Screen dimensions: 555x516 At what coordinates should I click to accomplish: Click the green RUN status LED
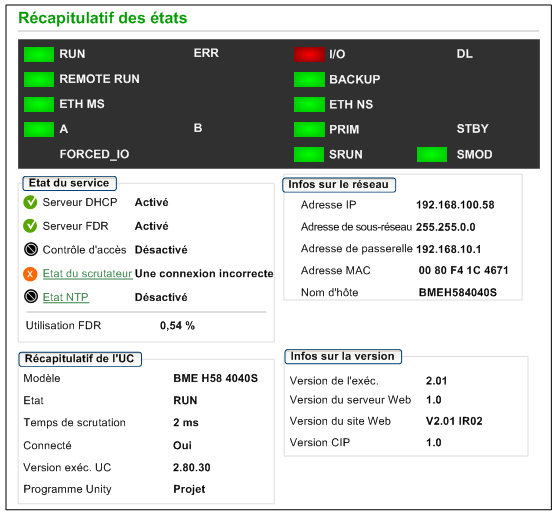click(39, 54)
